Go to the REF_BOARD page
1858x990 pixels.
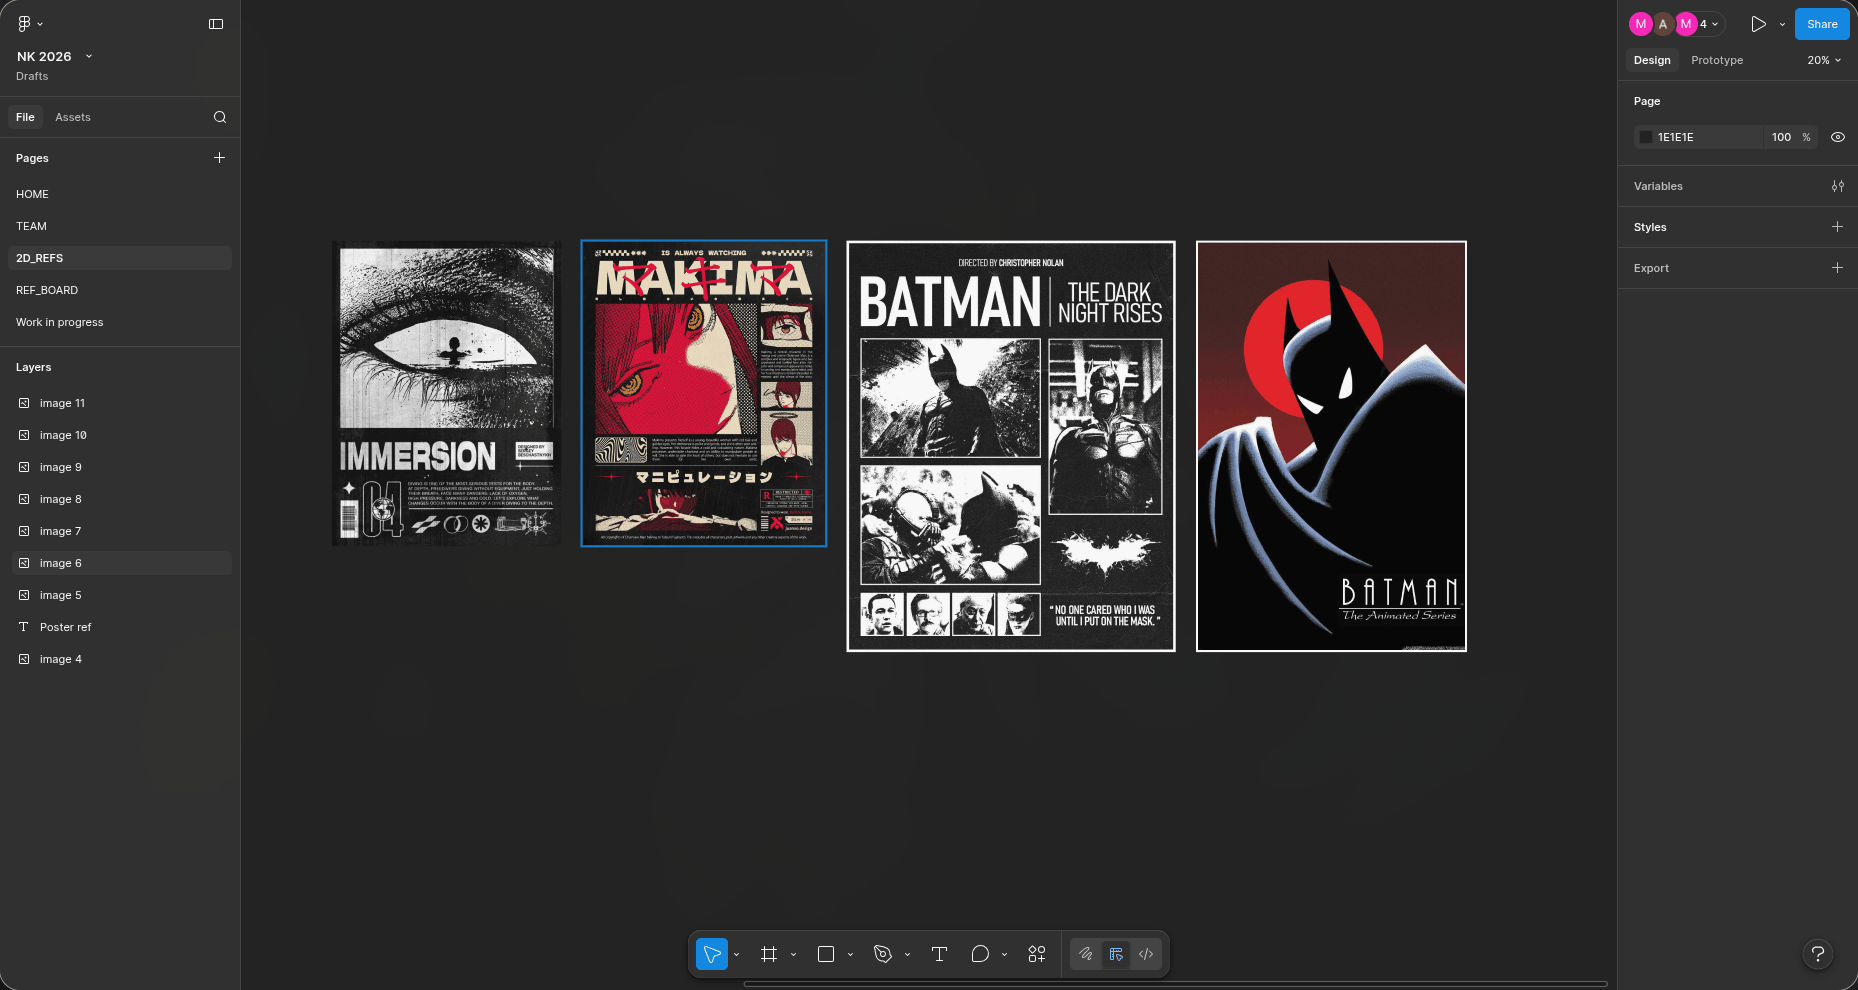click(120, 290)
